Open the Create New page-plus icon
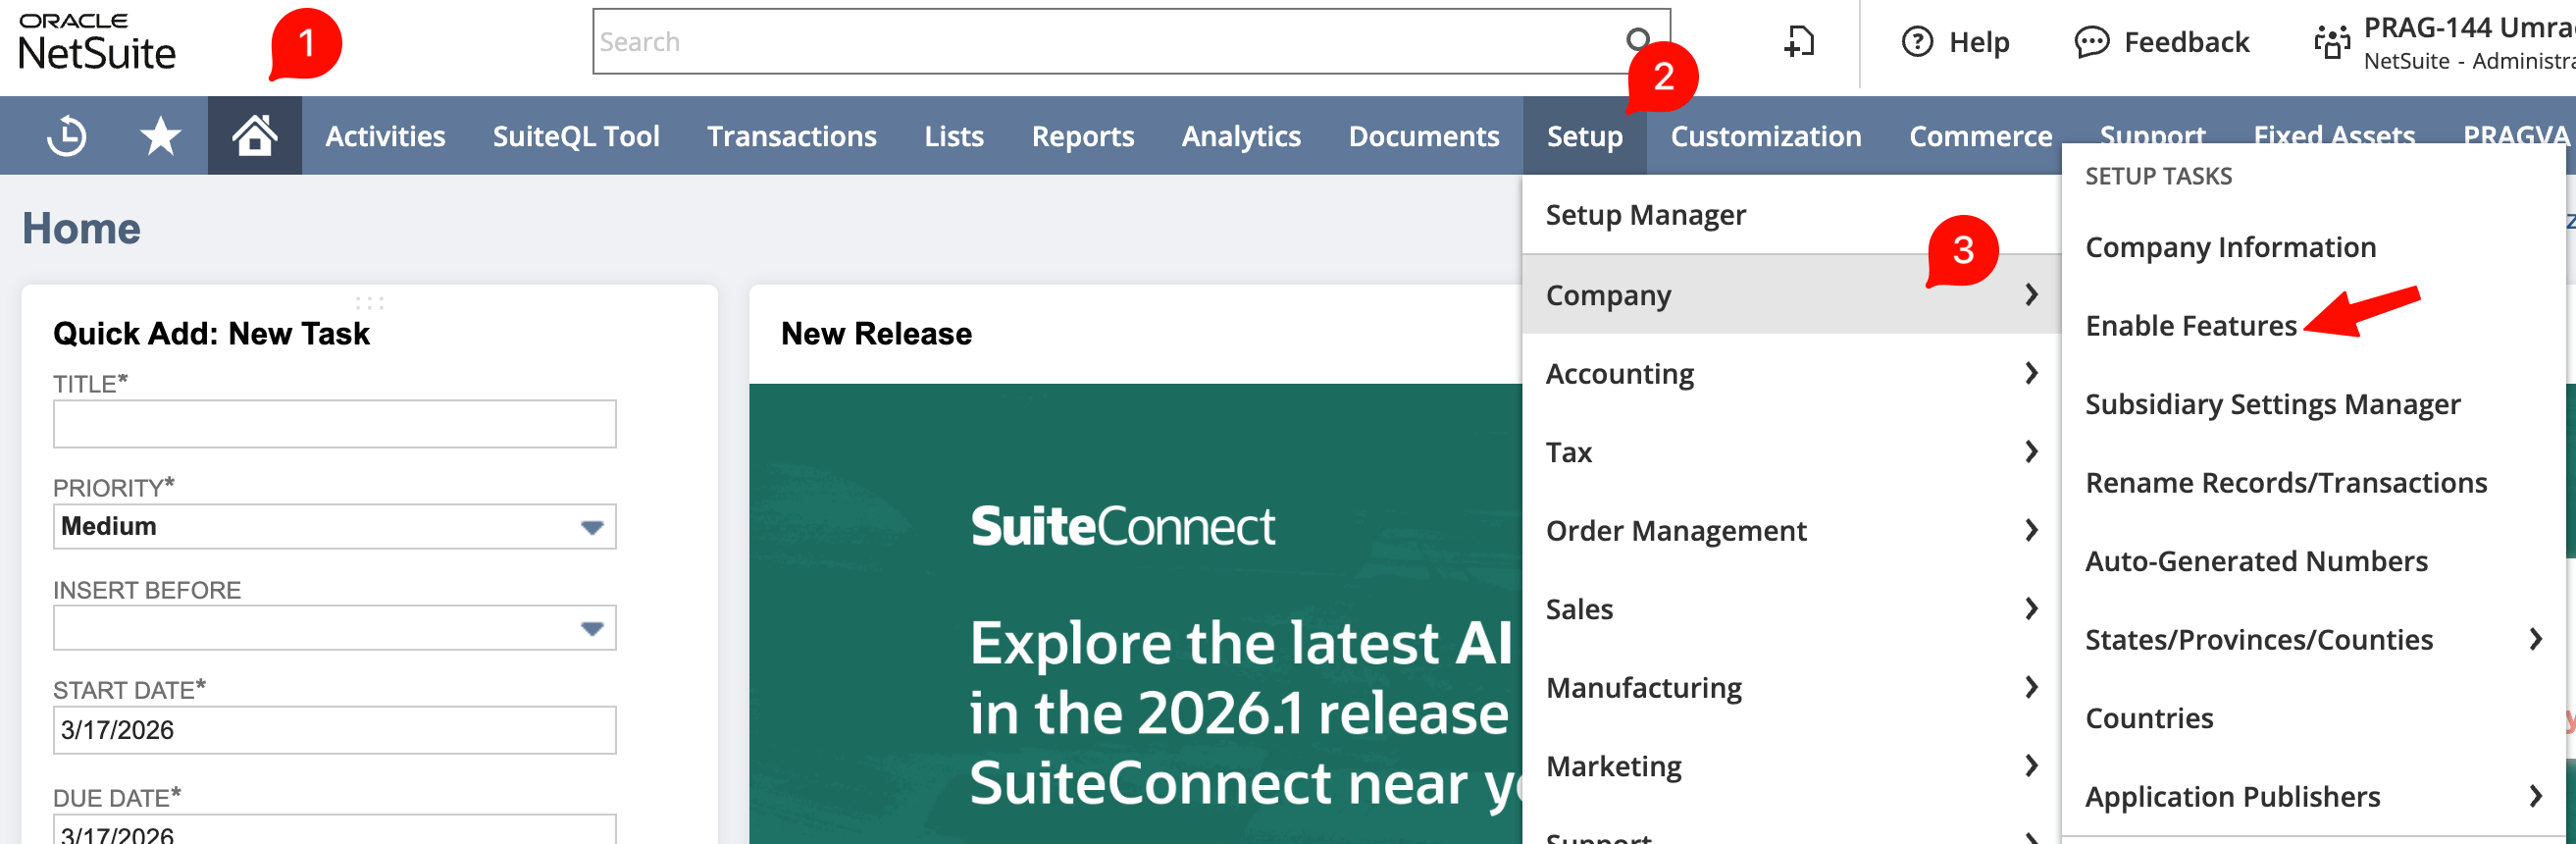2576x844 pixels. click(x=1799, y=42)
